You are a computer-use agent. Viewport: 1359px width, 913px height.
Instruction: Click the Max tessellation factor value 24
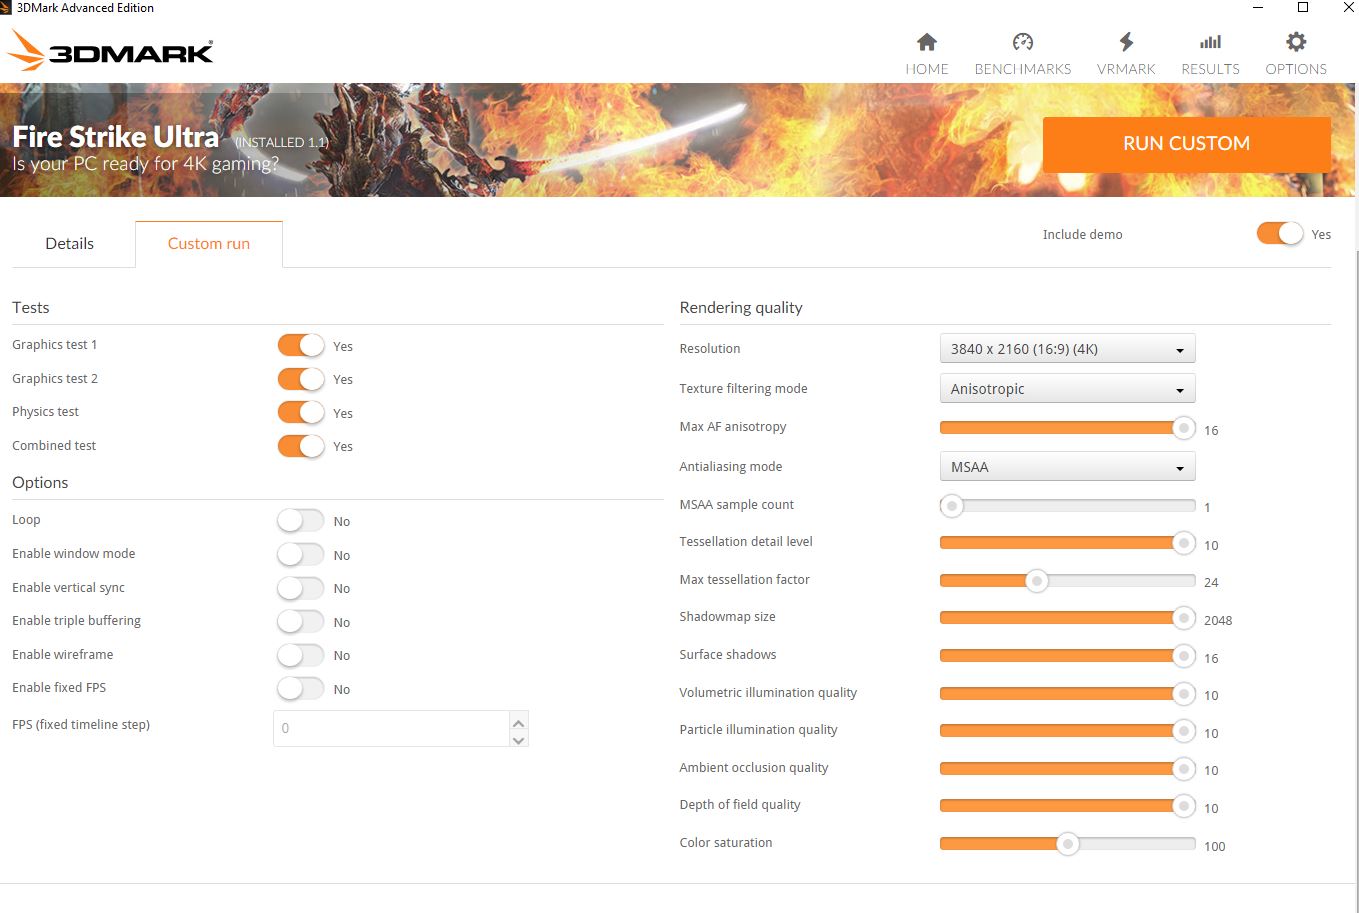(1211, 582)
